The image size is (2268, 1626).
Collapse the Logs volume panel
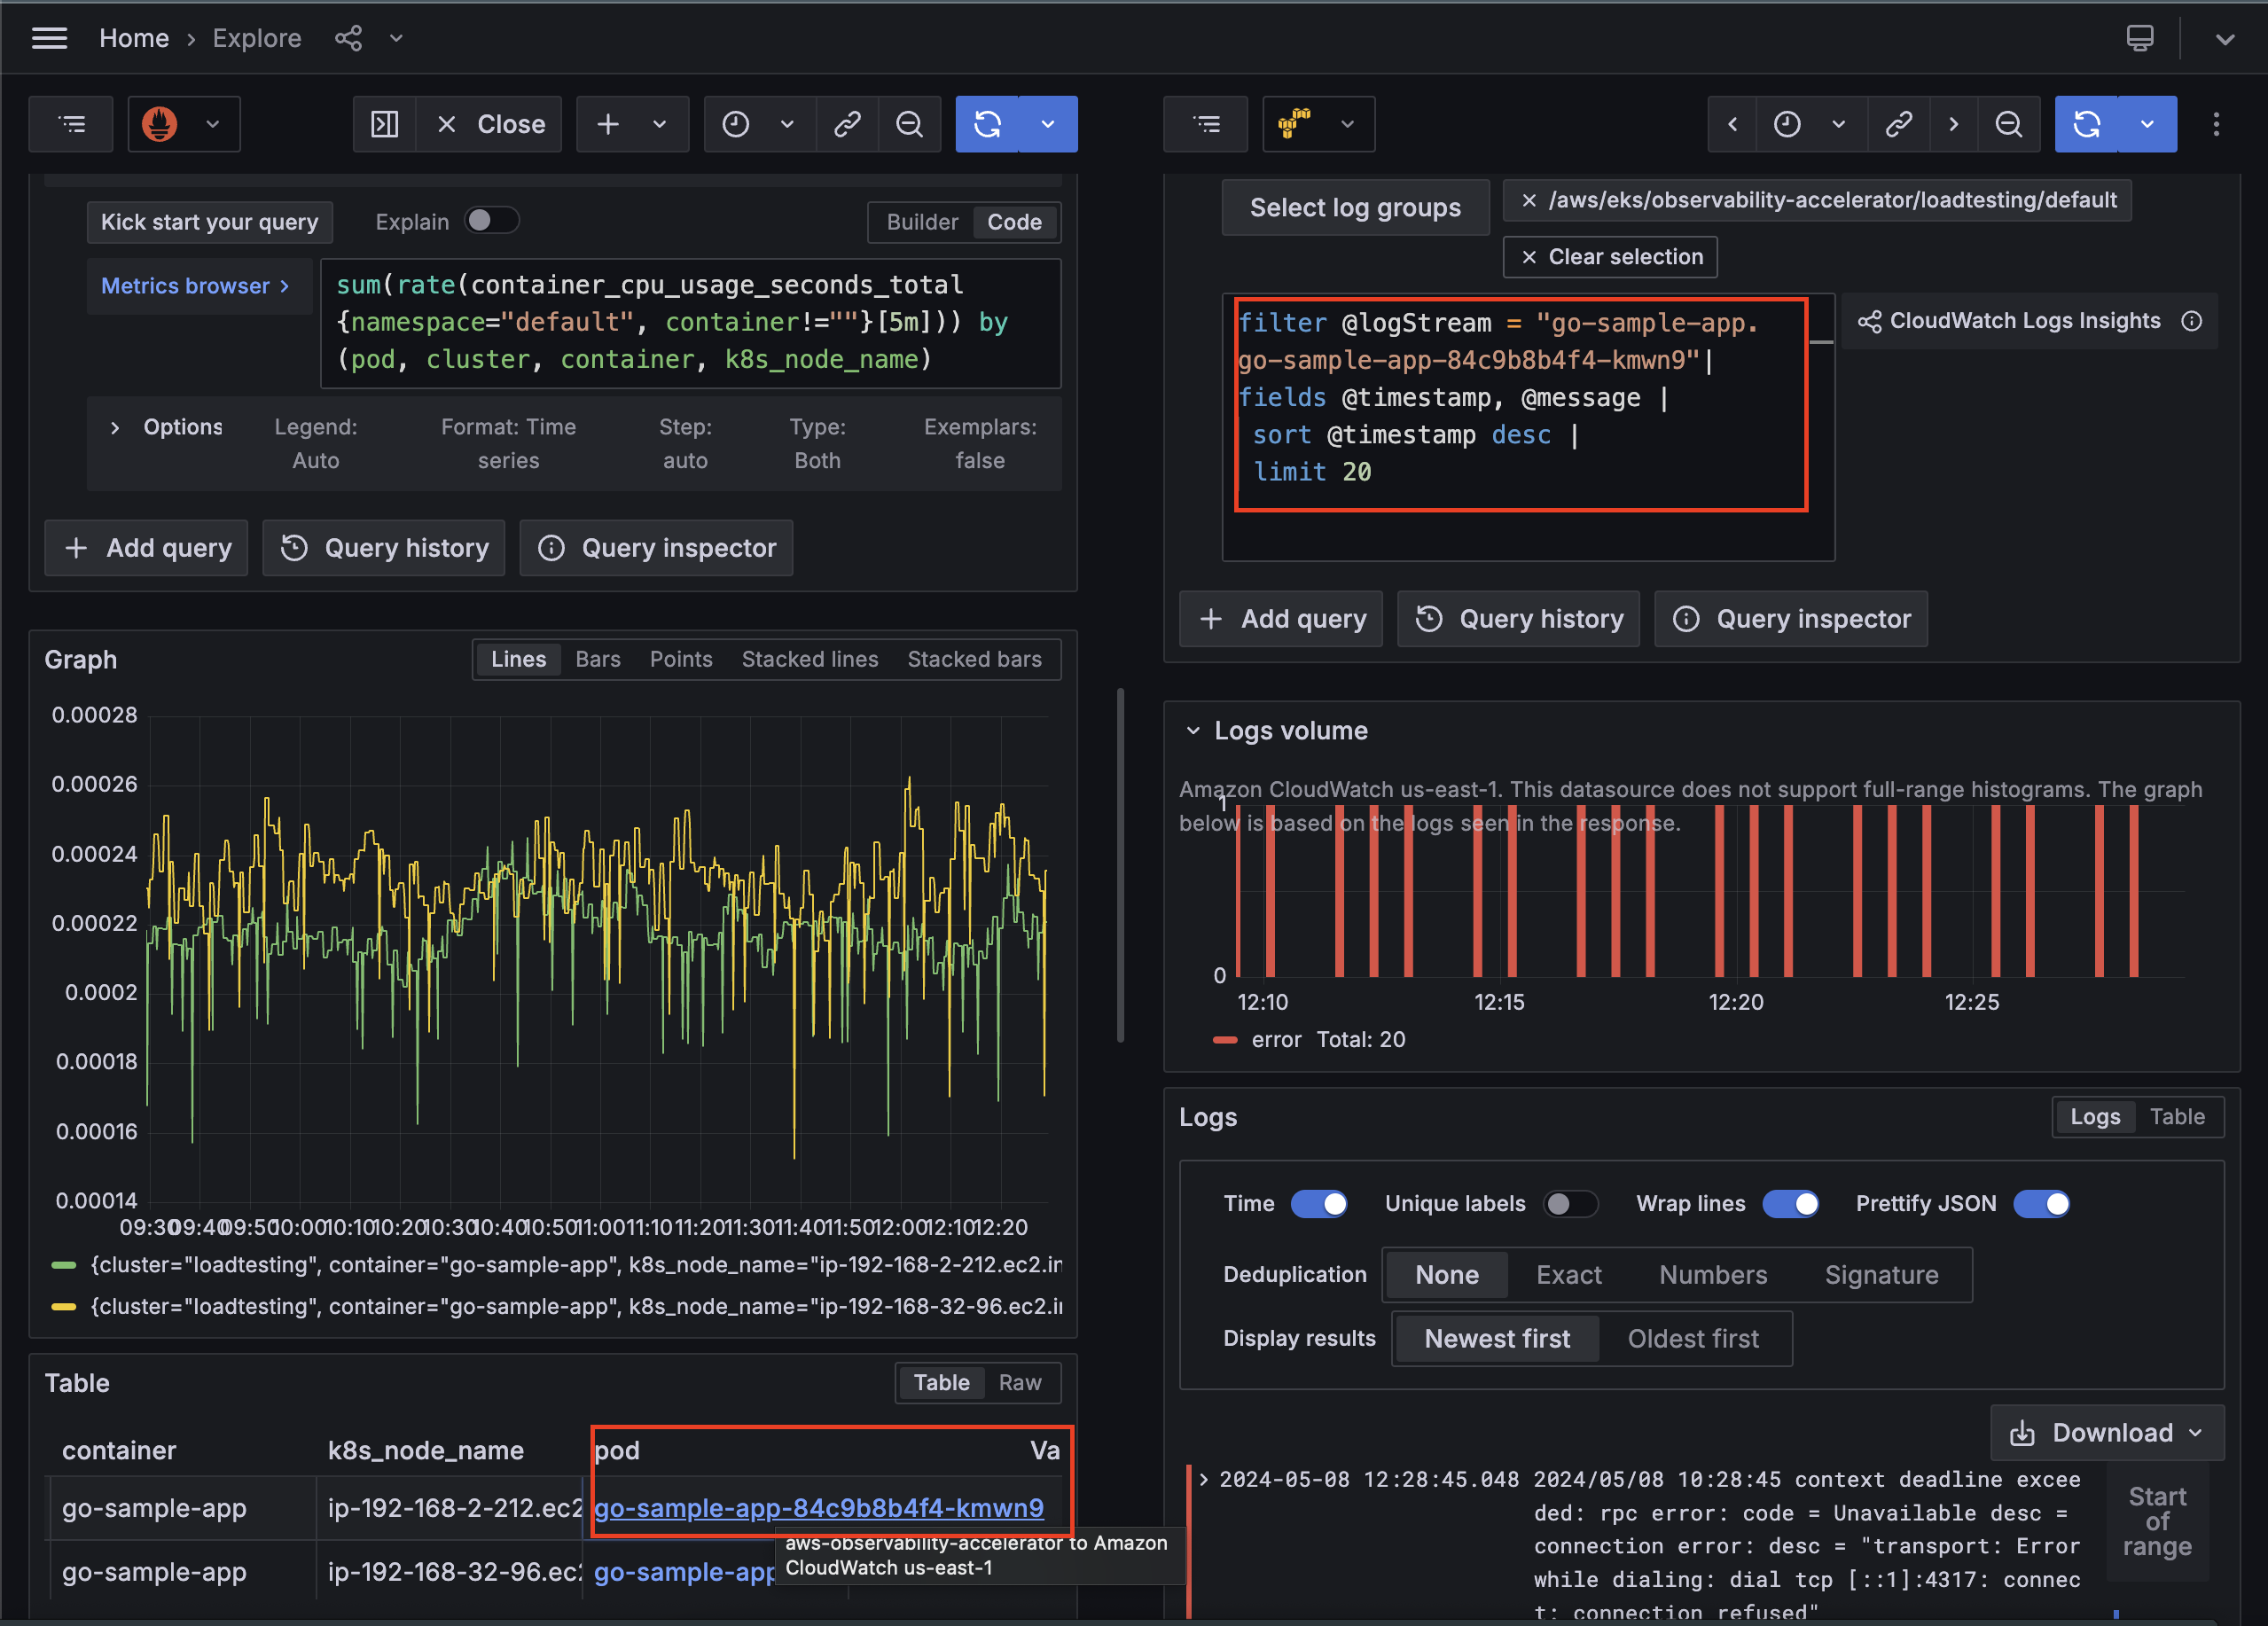tap(1193, 731)
